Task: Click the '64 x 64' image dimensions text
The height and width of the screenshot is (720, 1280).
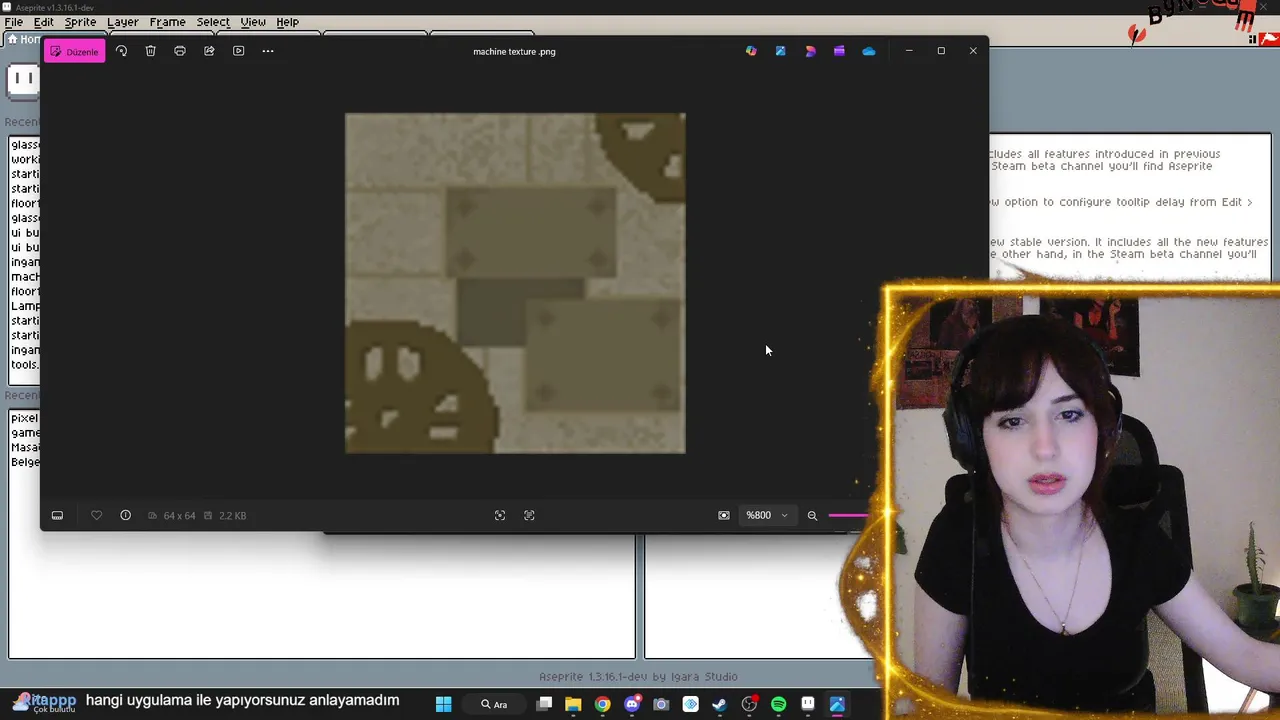Action: (179, 515)
